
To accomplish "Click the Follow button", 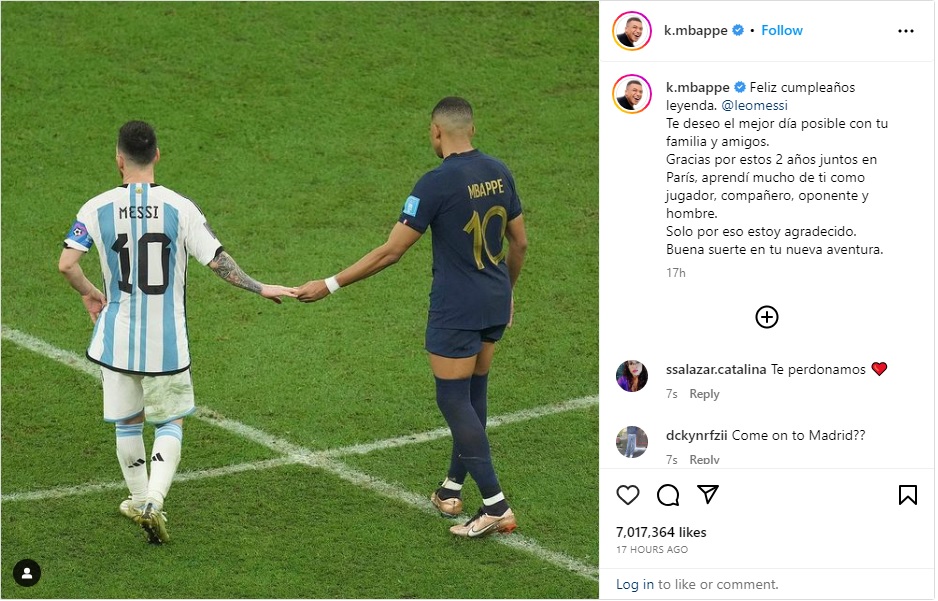I will point(782,30).
